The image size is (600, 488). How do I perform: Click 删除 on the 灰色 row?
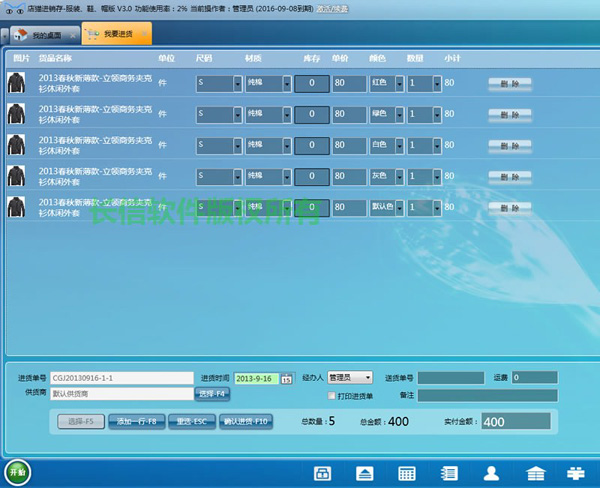pyautogui.click(x=510, y=176)
